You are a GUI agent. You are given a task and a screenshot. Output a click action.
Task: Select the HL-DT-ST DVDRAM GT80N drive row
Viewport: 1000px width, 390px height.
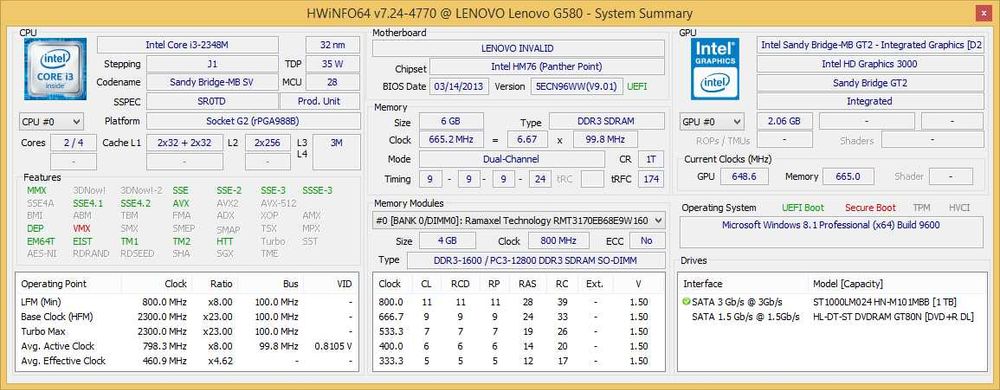pos(831,317)
